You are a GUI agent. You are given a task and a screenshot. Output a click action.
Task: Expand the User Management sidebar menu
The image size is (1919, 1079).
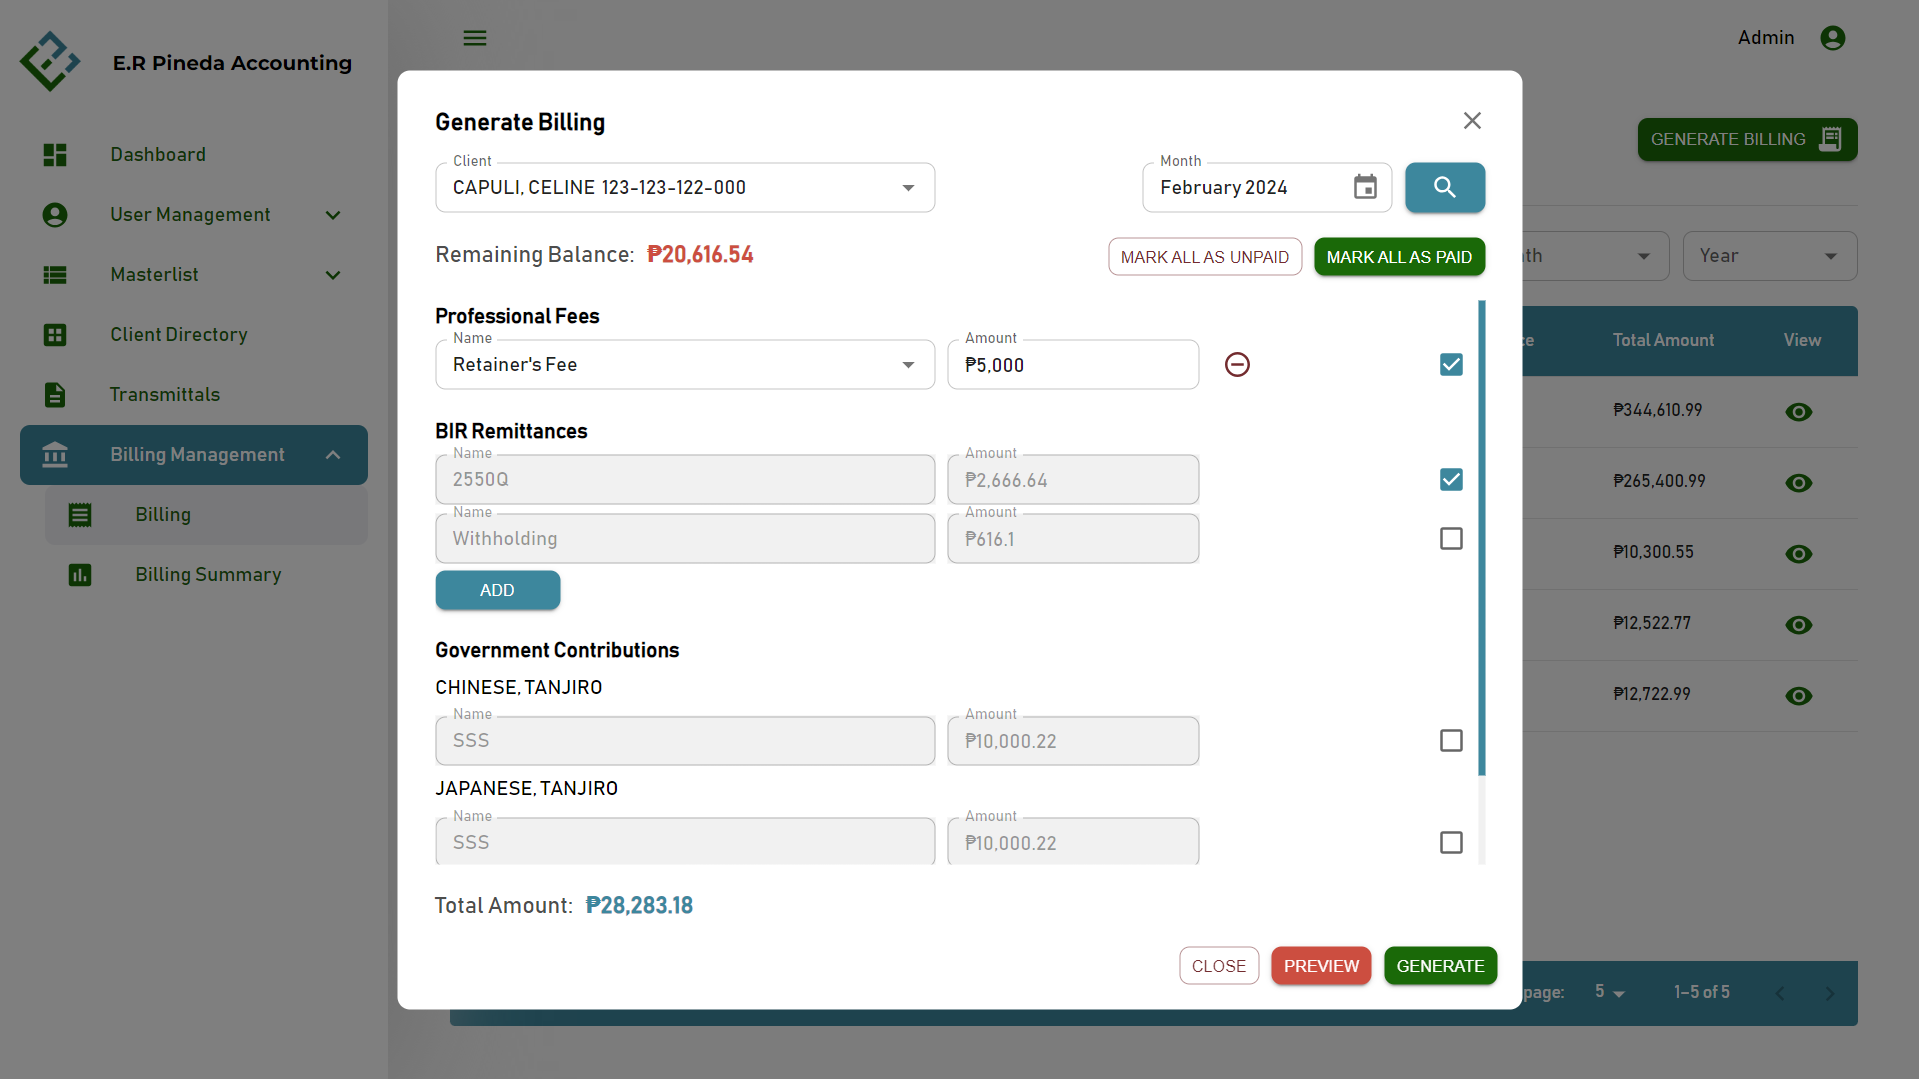[x=332, y=215]
